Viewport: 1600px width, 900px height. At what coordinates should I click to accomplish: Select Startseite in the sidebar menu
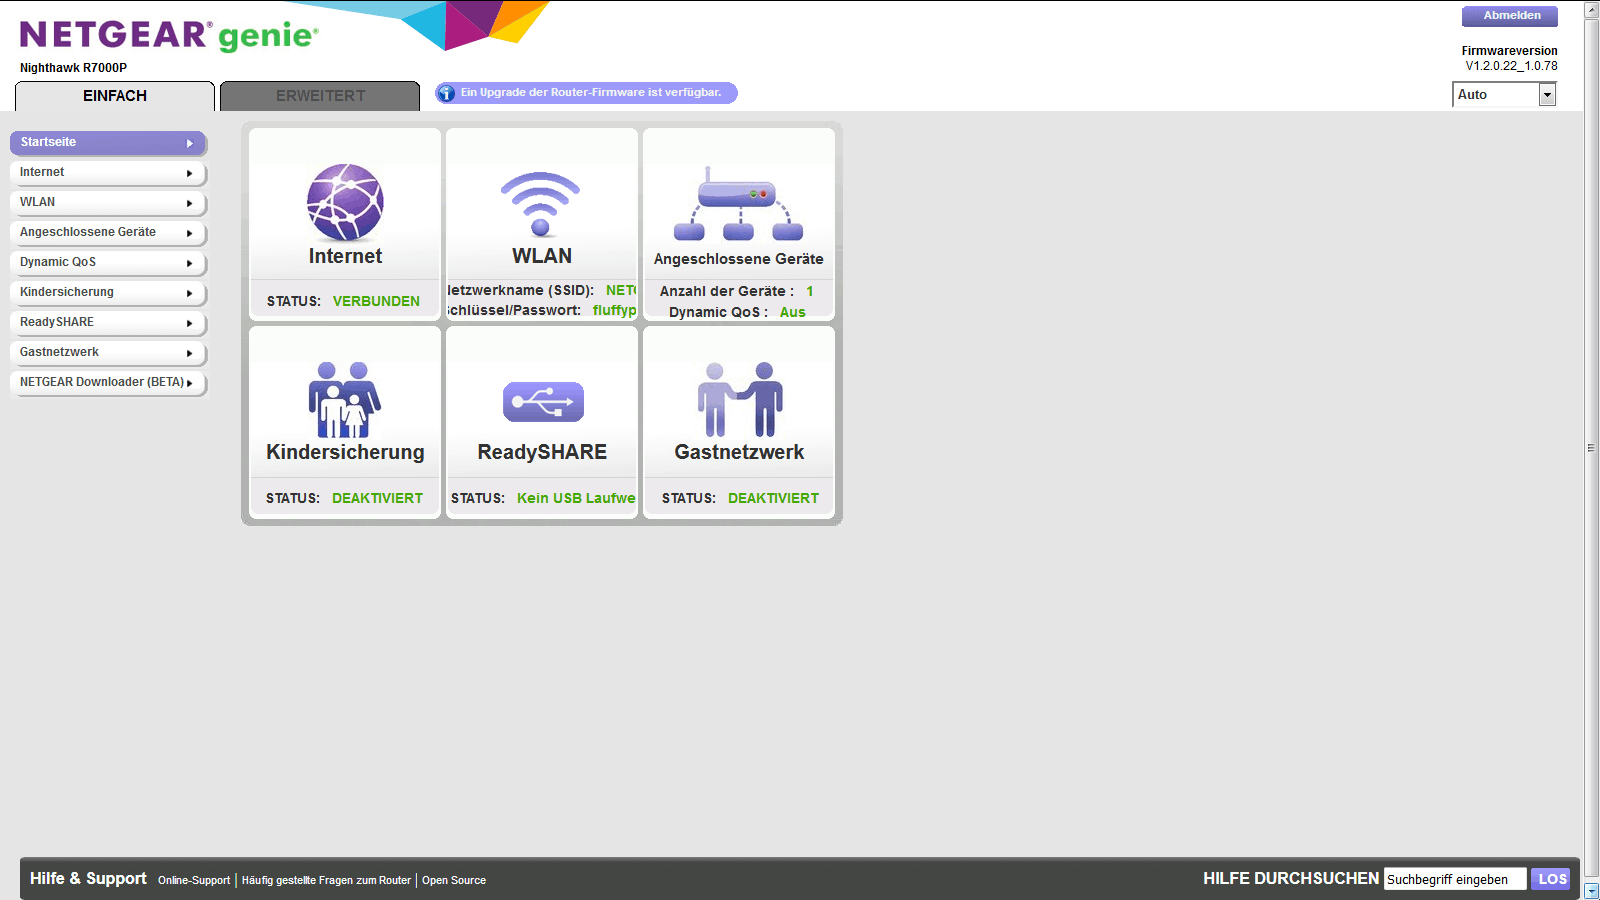(108, 143)
